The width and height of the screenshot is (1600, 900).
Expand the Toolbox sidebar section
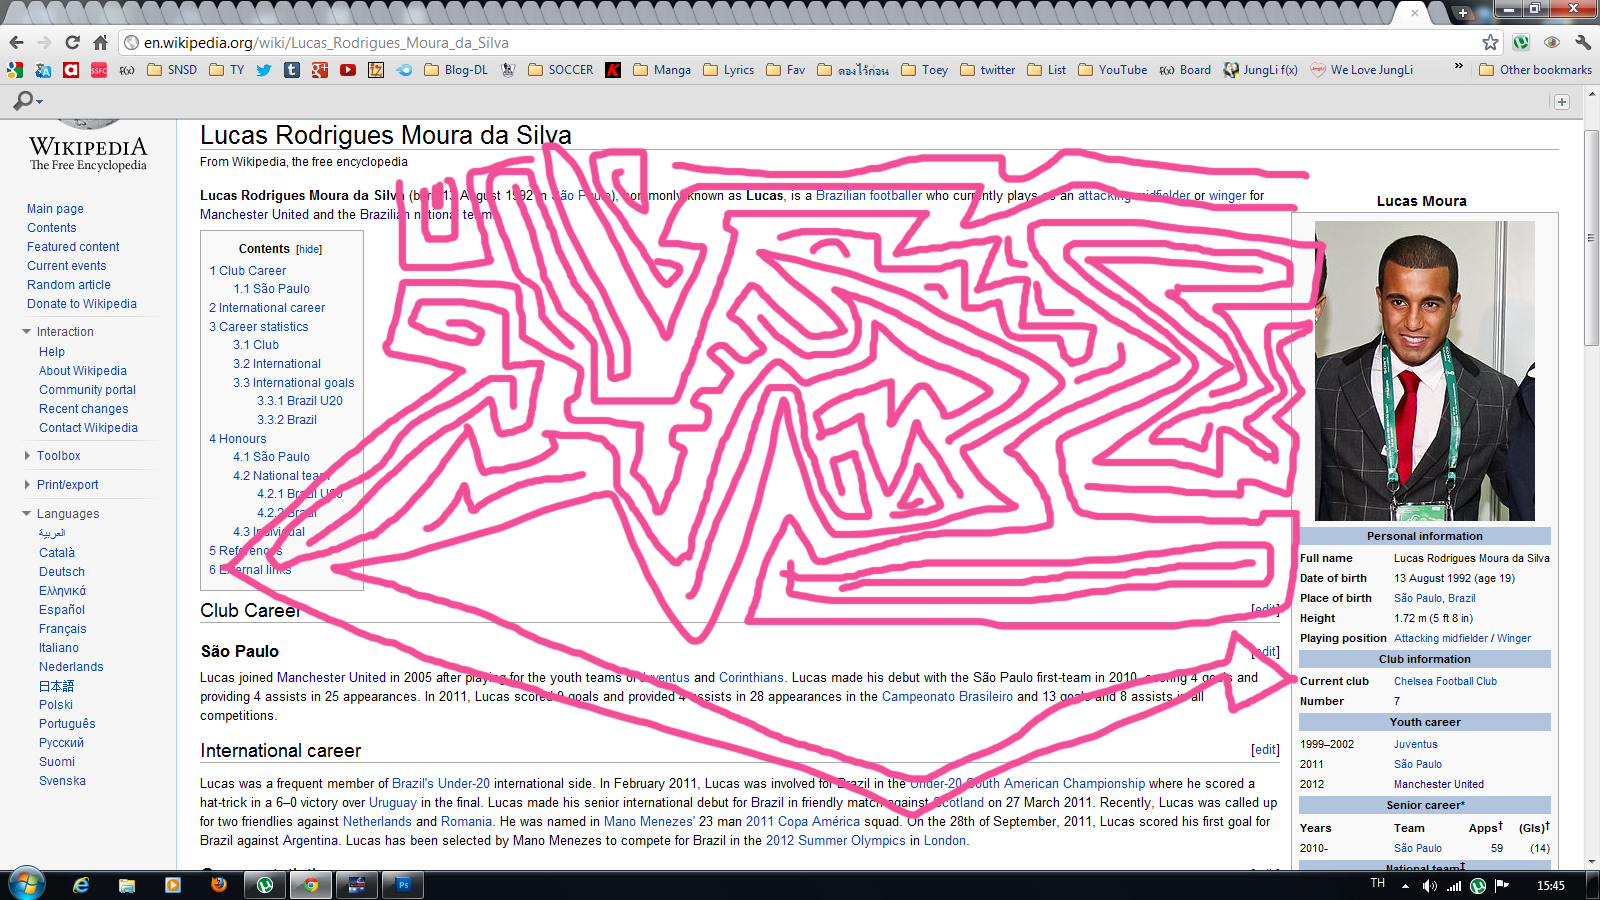click(27, 456)
